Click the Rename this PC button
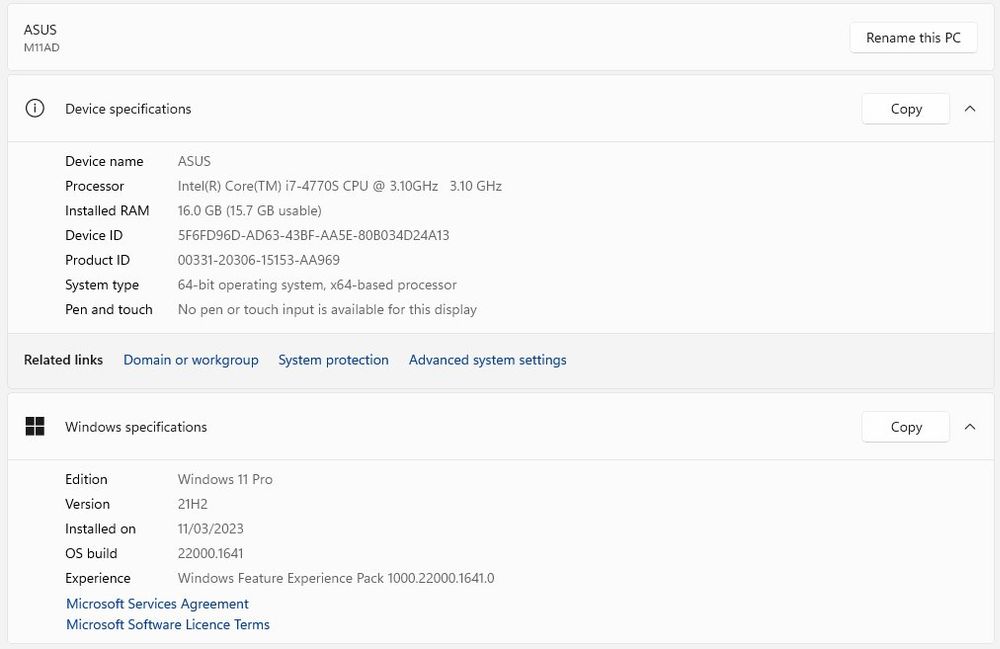Viewport: 1000px width, 649px height. pos(913,37)
